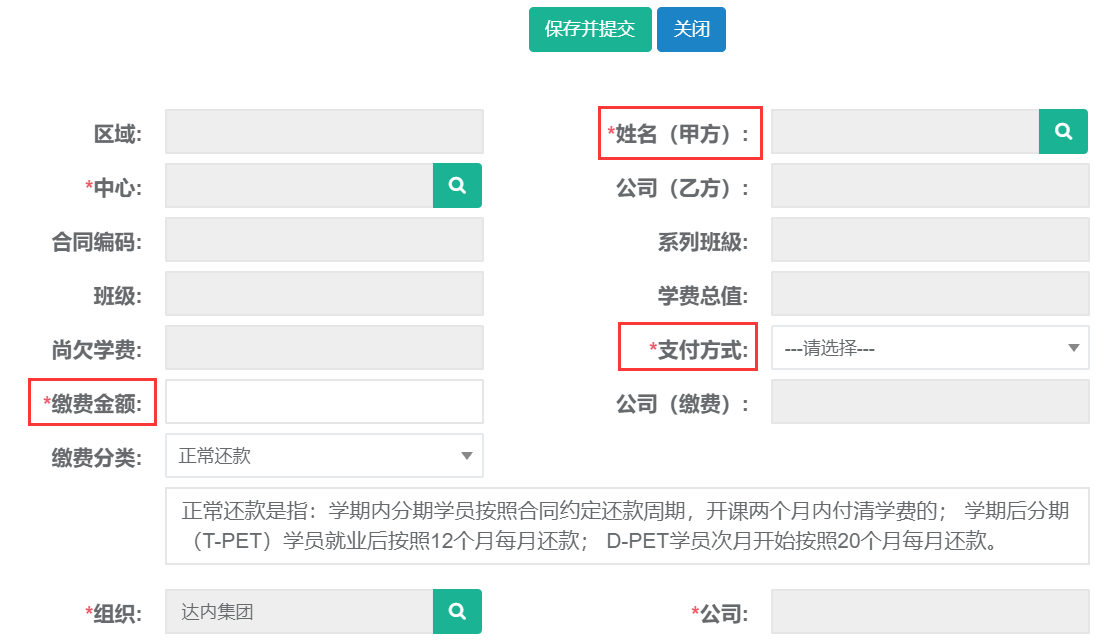Click the 合同编码 field
This screenshot has height=641, width=1111.
[324, 240]
